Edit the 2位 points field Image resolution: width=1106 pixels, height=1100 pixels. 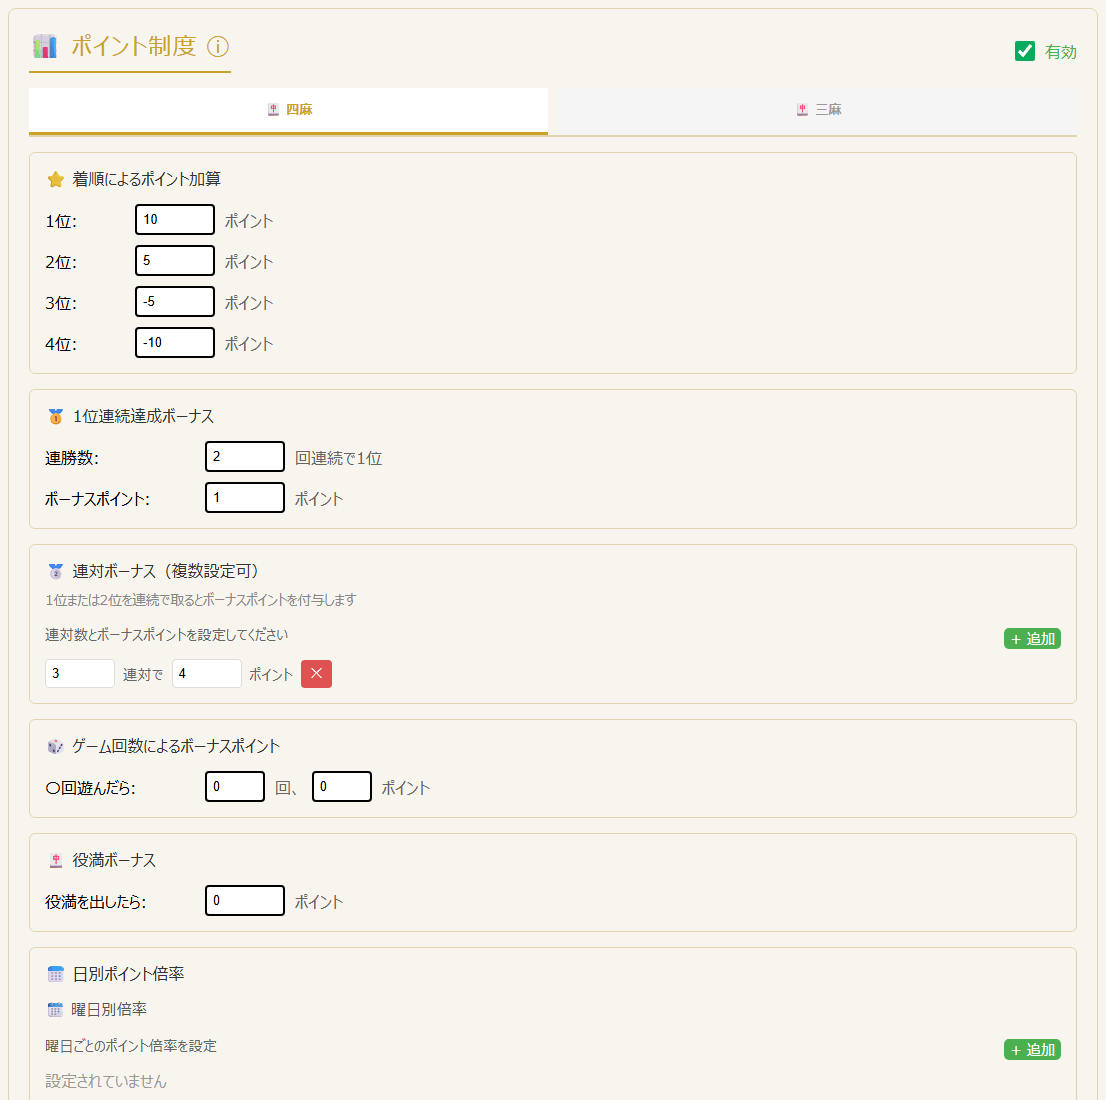tap(175, 260)
